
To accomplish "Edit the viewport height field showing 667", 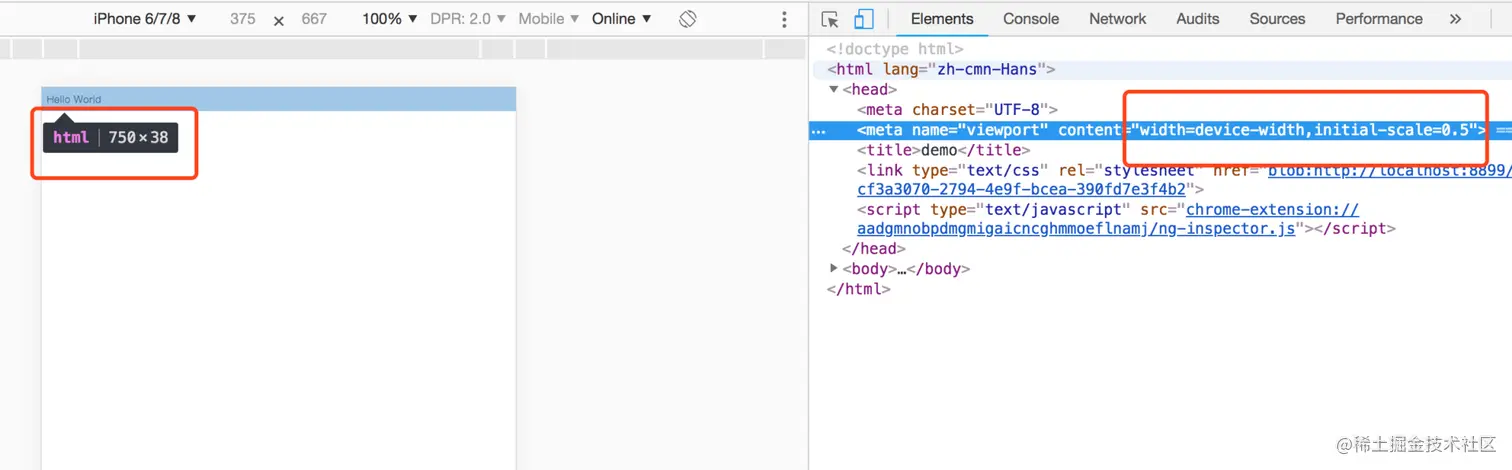I will 314,19.
